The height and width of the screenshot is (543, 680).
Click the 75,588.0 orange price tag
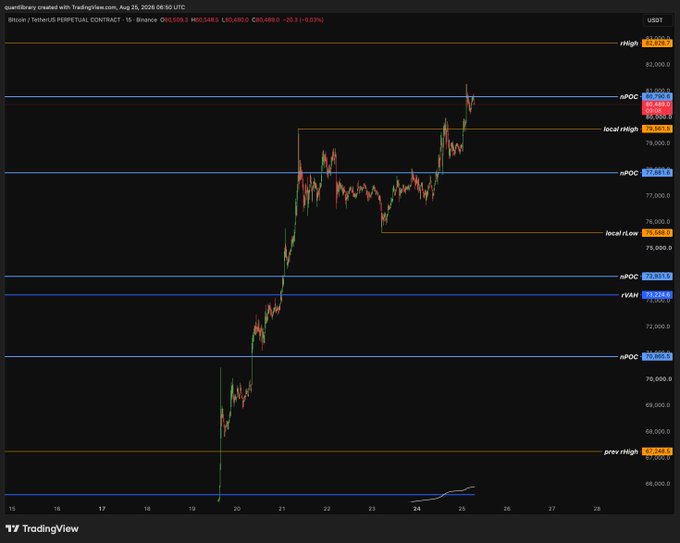click(657, 233)
